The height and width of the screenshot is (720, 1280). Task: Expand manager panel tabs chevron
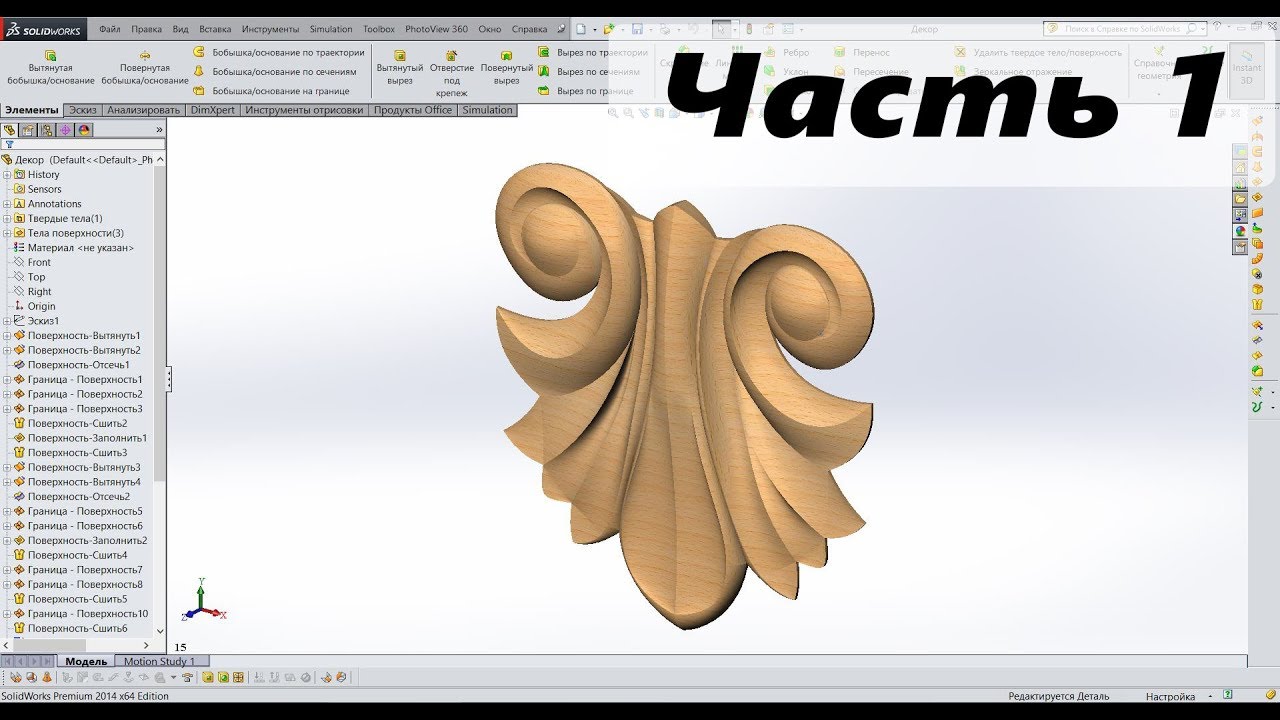[158, 130]
